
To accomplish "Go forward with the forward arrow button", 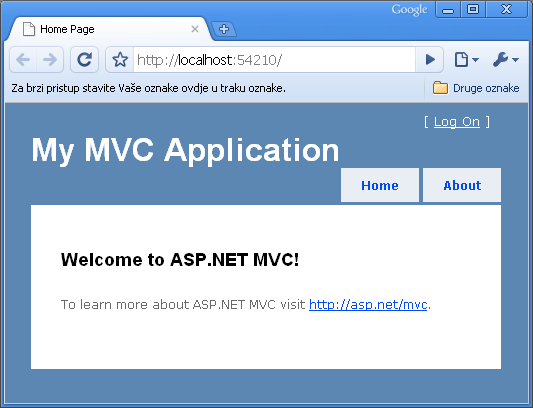I will [50, 60].
